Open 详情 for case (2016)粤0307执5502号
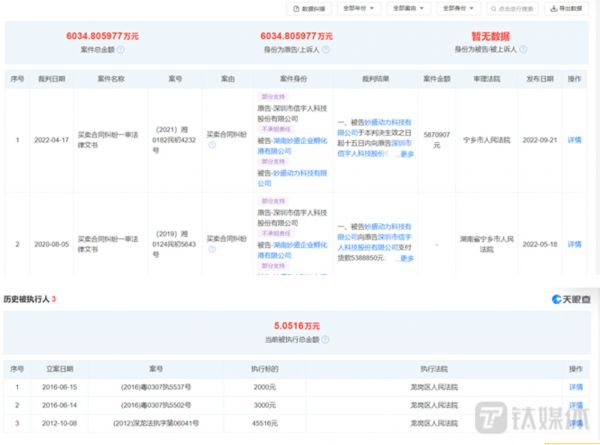The image size is (600, 445). pos(575,403)
